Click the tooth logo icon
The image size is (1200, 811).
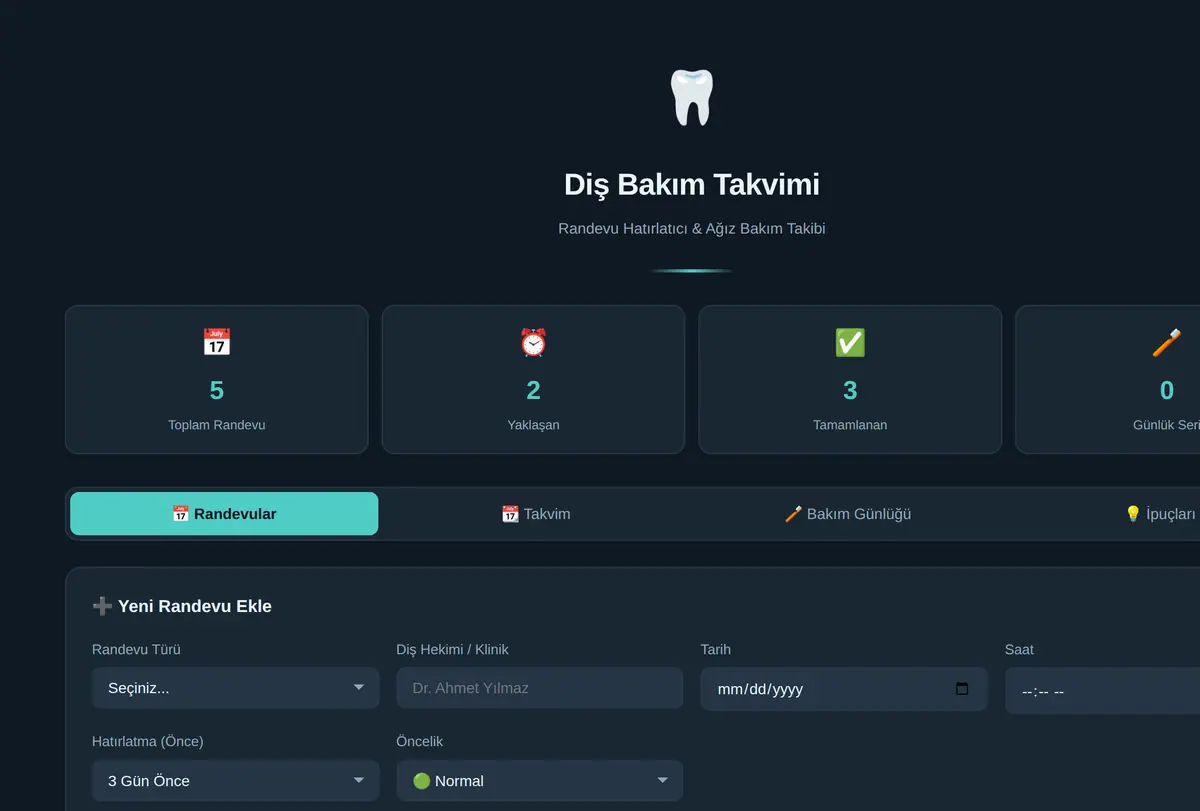(691, 97)
